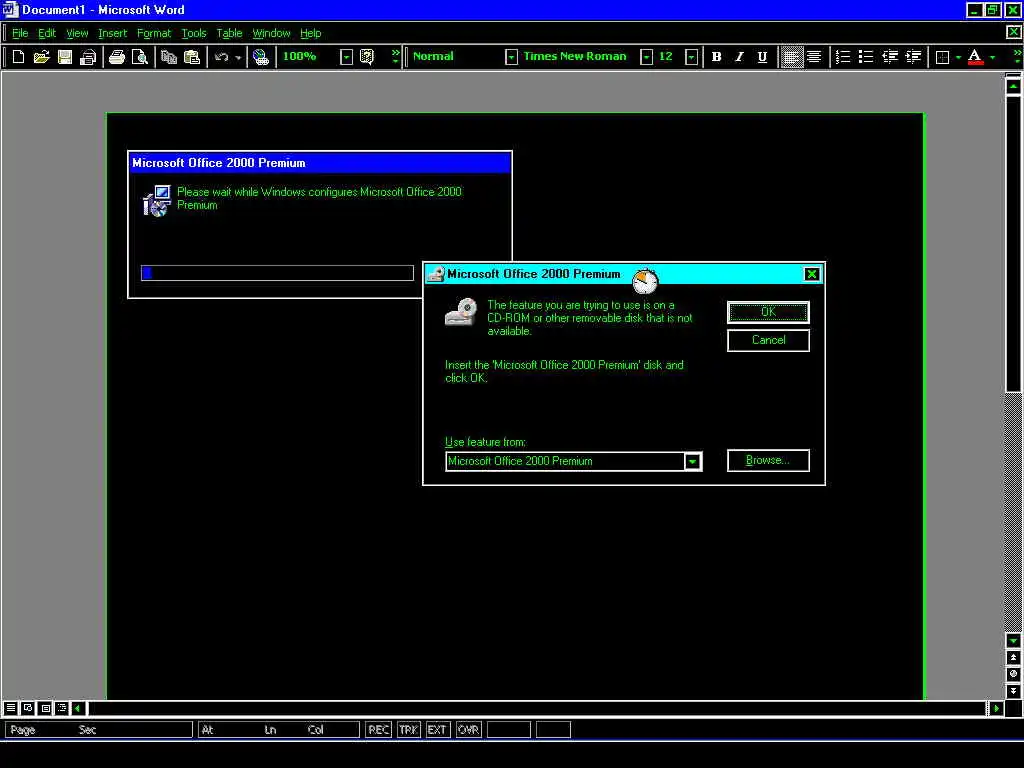Open an existing file from toolbar
Screen dimensions: 1024x768
pyautogui.click(x=41, y=57)
